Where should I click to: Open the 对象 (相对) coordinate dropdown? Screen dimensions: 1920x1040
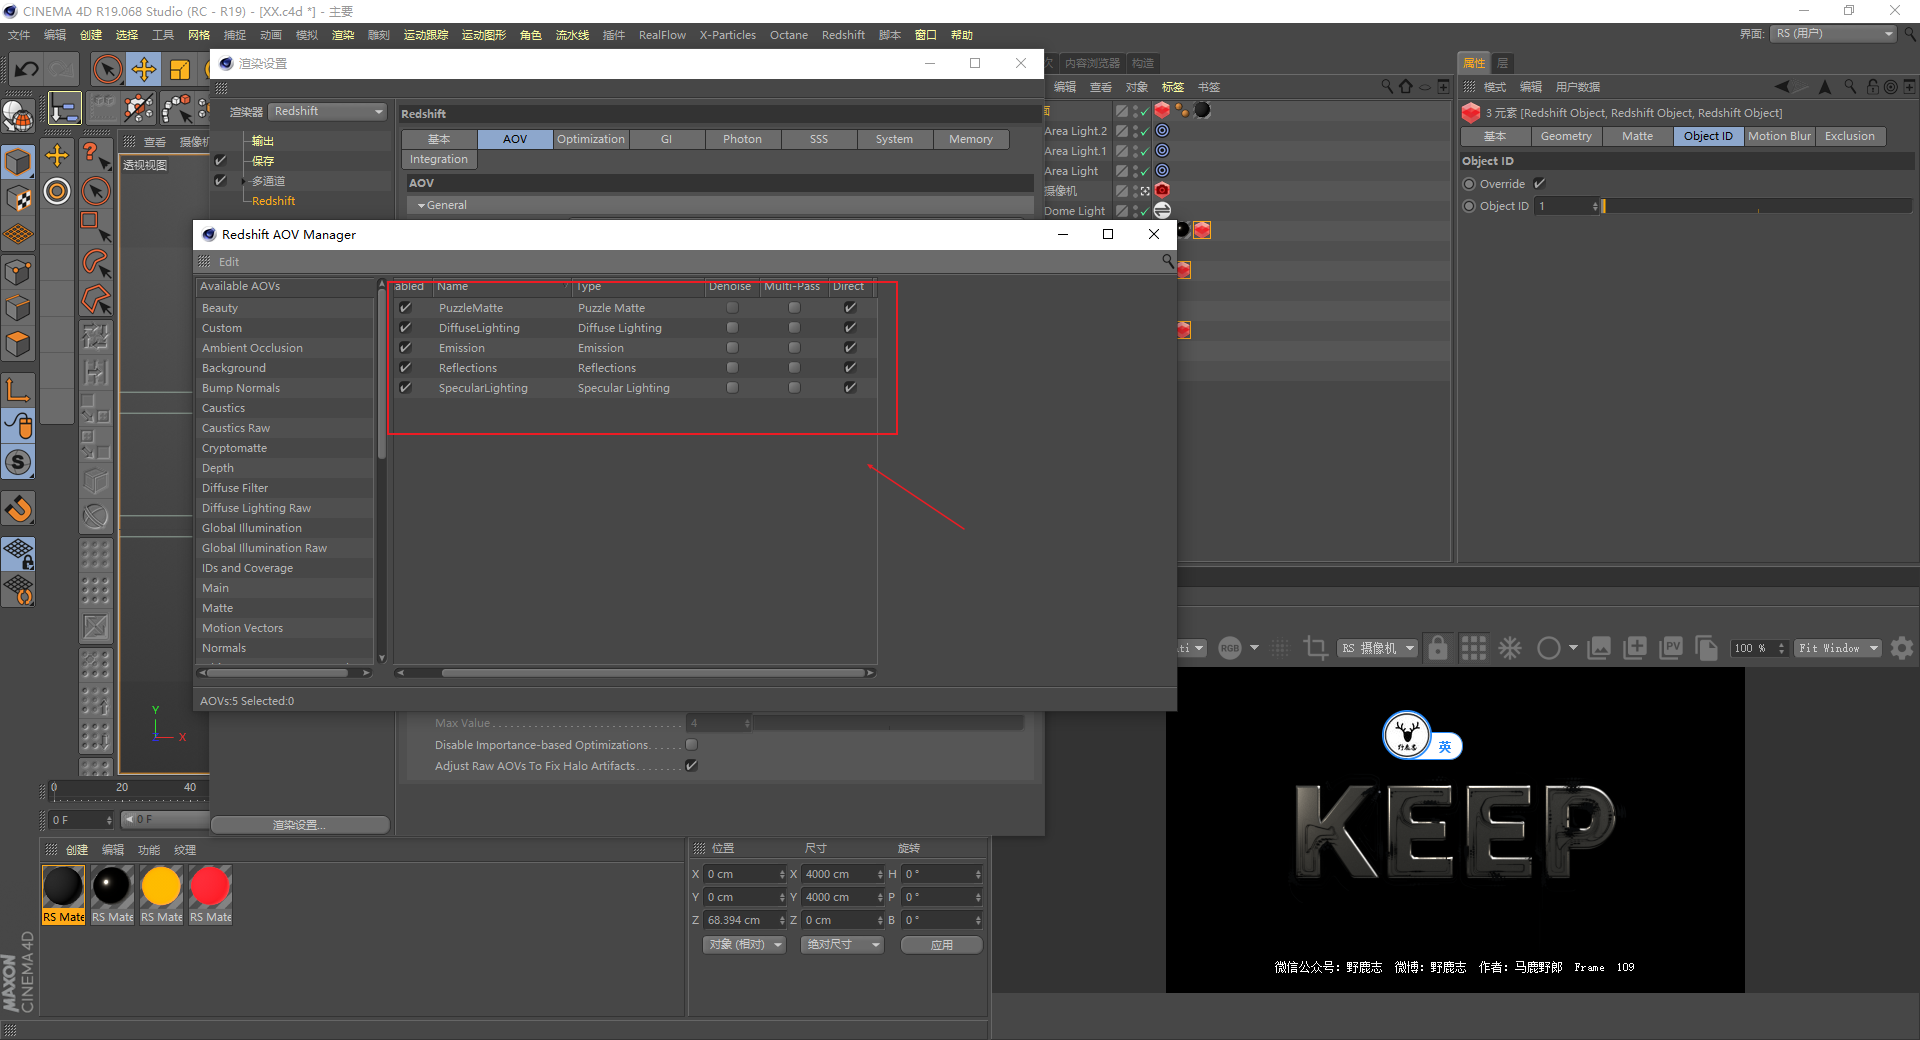click(744, 945)
